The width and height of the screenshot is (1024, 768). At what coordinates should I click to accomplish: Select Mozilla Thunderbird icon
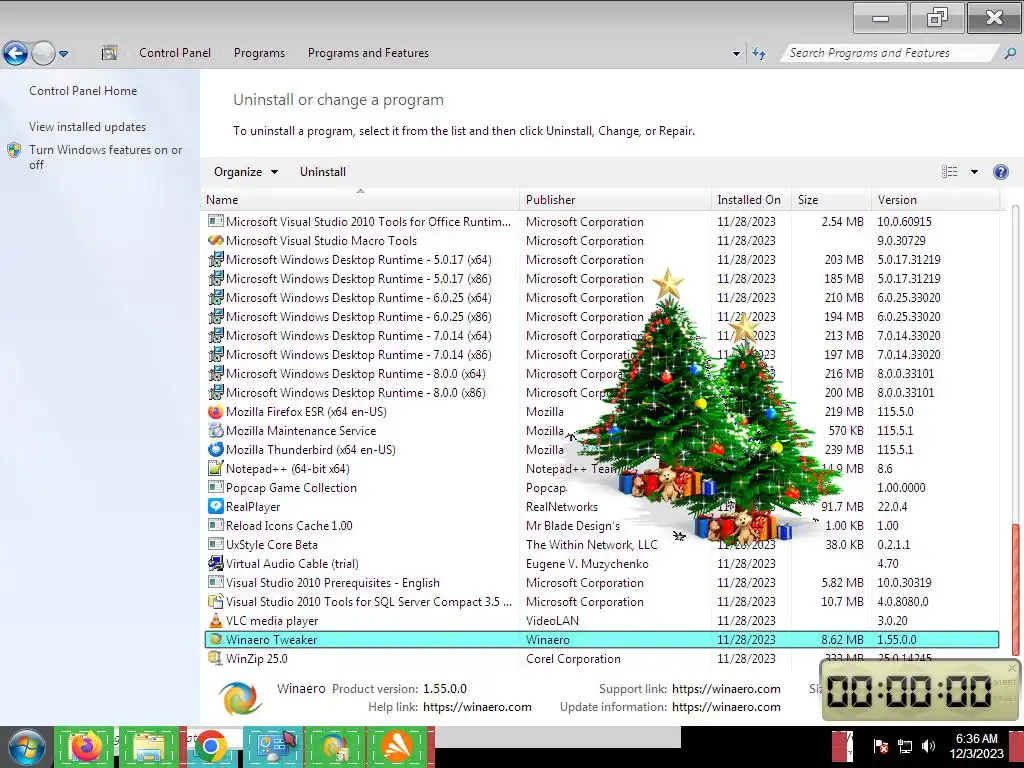pyautogui.click(x=216, y=450)
